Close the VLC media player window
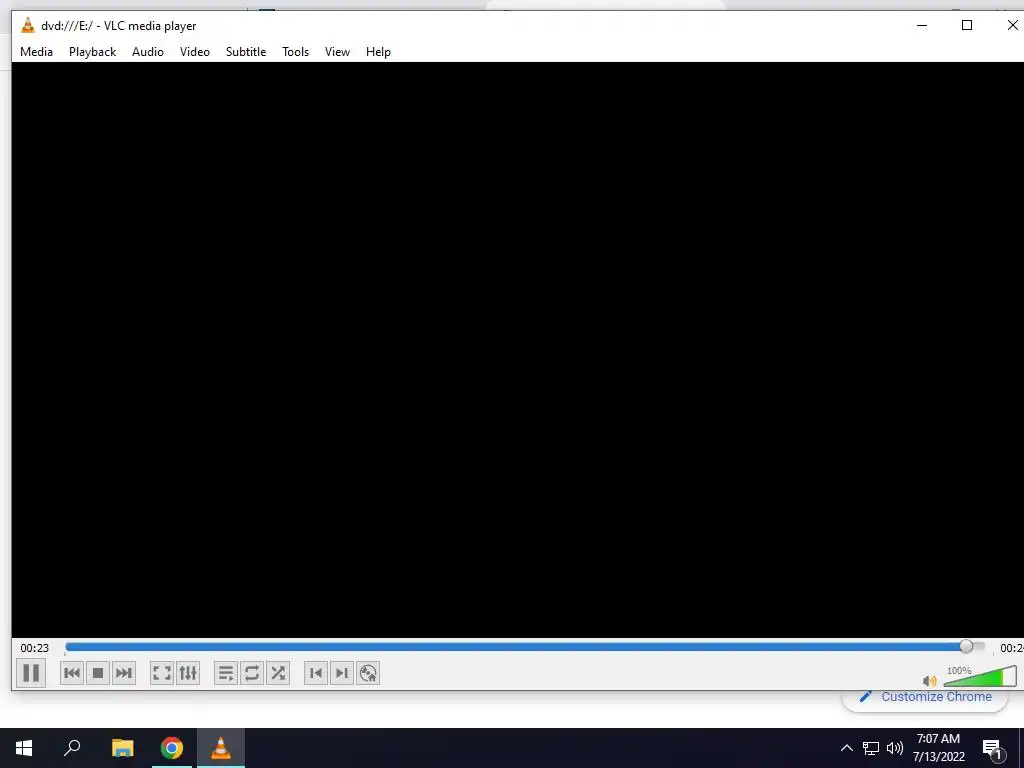The width and height of the screenshot is (1024, 768). click(x=1012, y=25)
